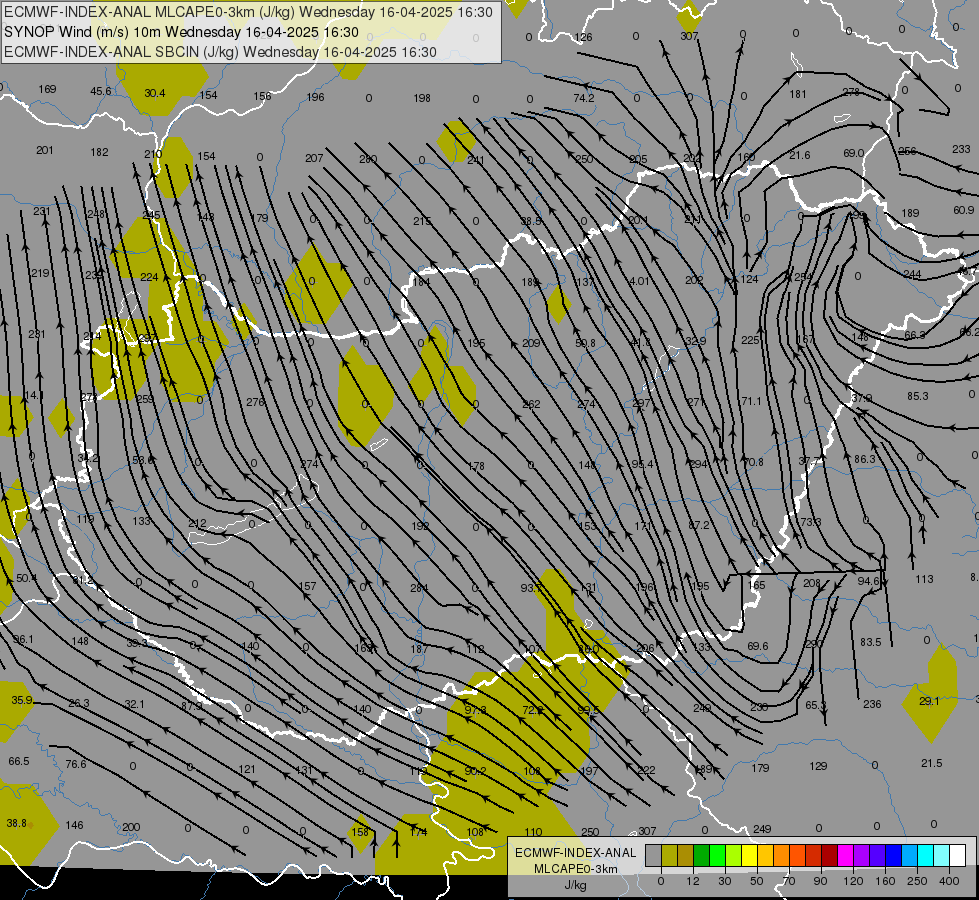This screenshot has width=979, height=900.
Task: Click the map value 69.6
Action: pyautogui.click(x=757, y=646)
